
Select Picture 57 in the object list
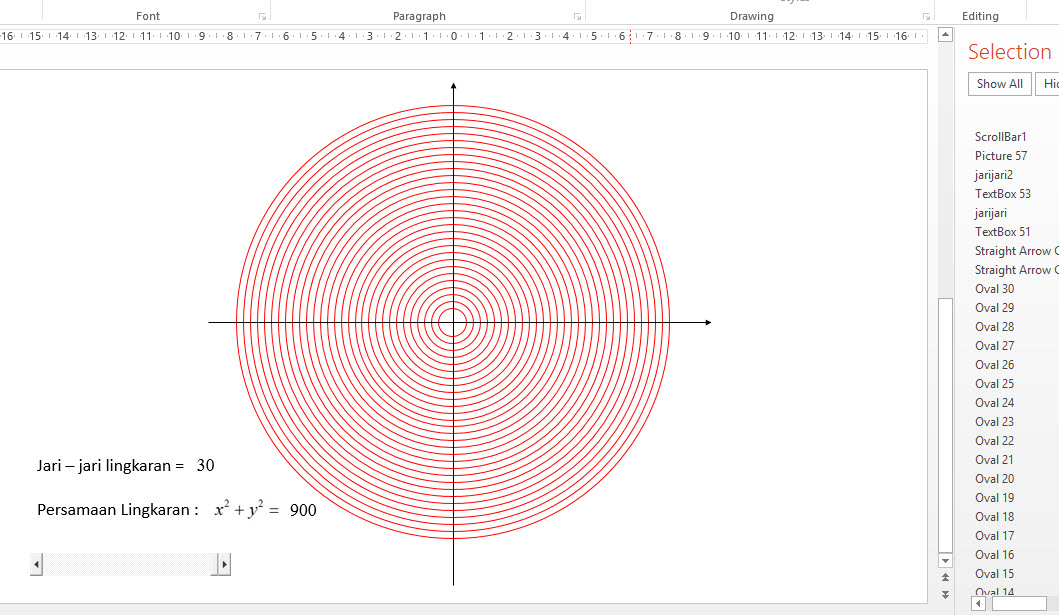point(1000,156)
